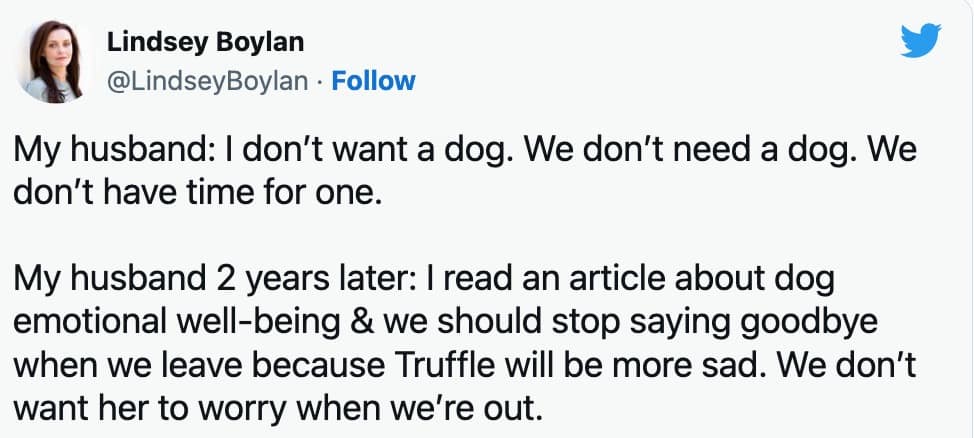Click the Twitter bird logo
Viewport: 974px width, 438px height.
pos(921,41)
